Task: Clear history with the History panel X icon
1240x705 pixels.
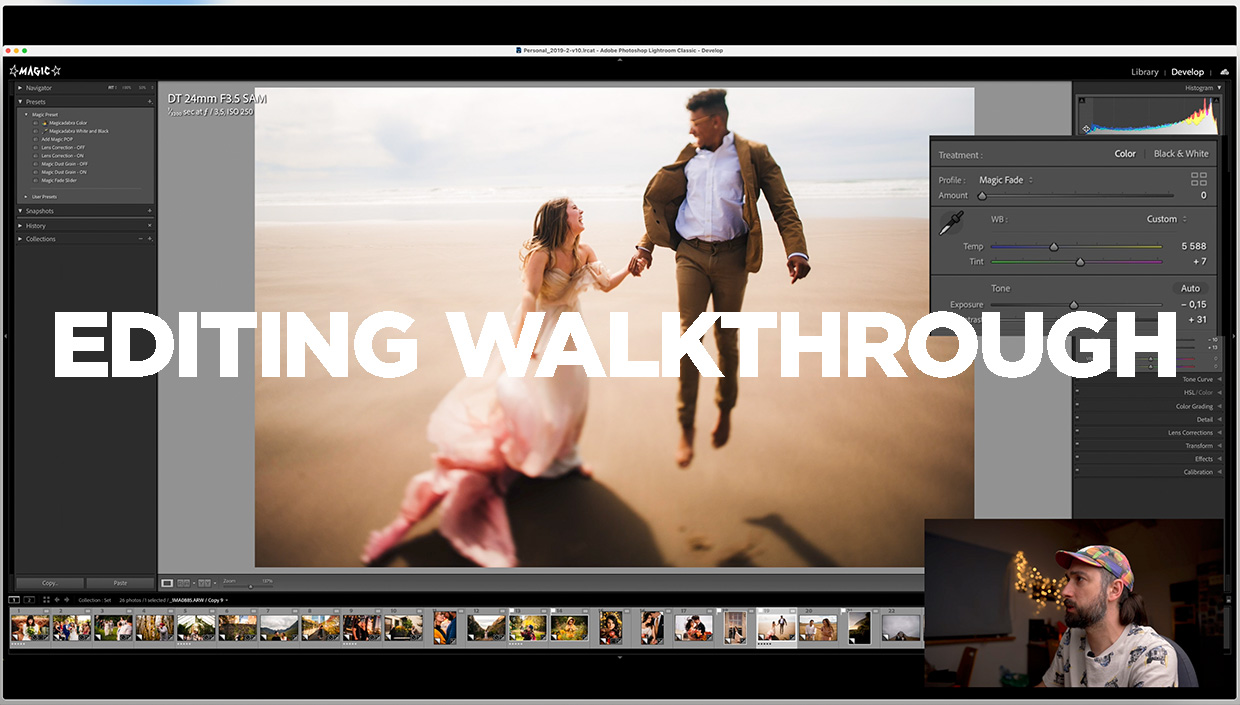Action: coord(150,225)
